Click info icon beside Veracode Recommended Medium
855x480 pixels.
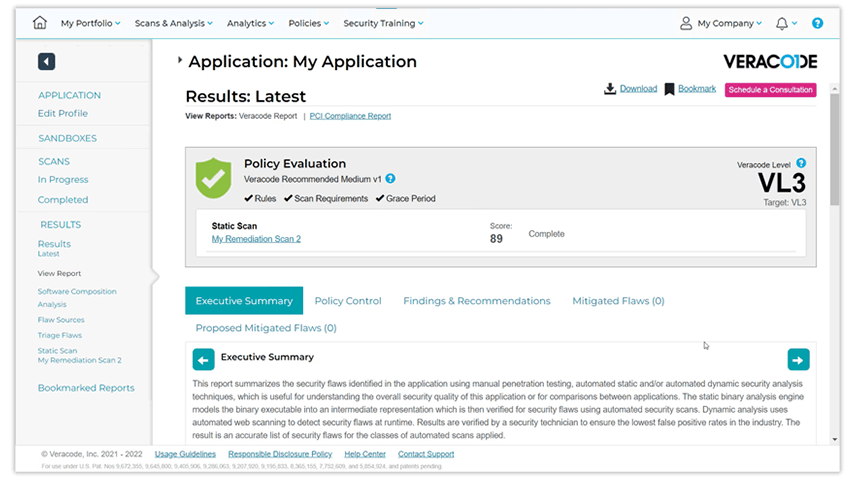(390, 179)
